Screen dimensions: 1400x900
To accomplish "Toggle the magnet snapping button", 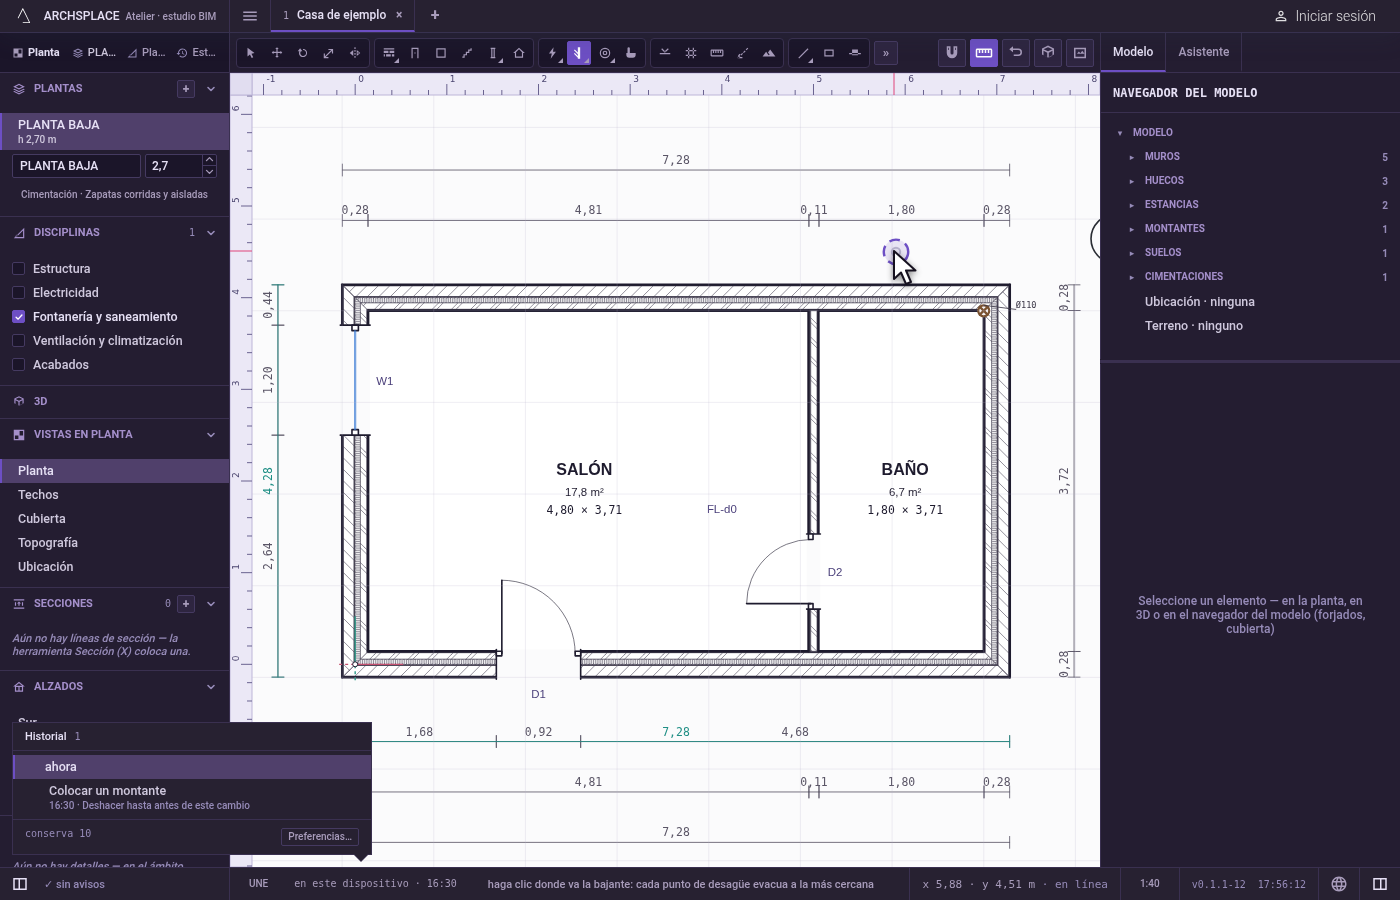I will pos(952,52).
